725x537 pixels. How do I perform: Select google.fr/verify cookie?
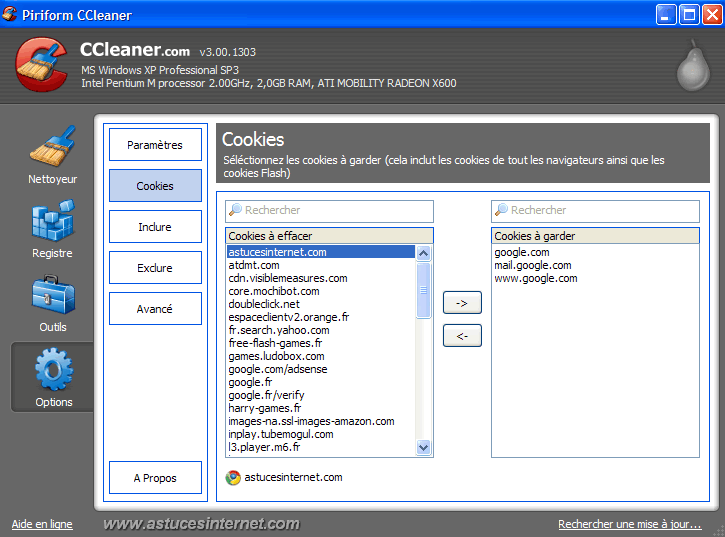click(321, 395)
